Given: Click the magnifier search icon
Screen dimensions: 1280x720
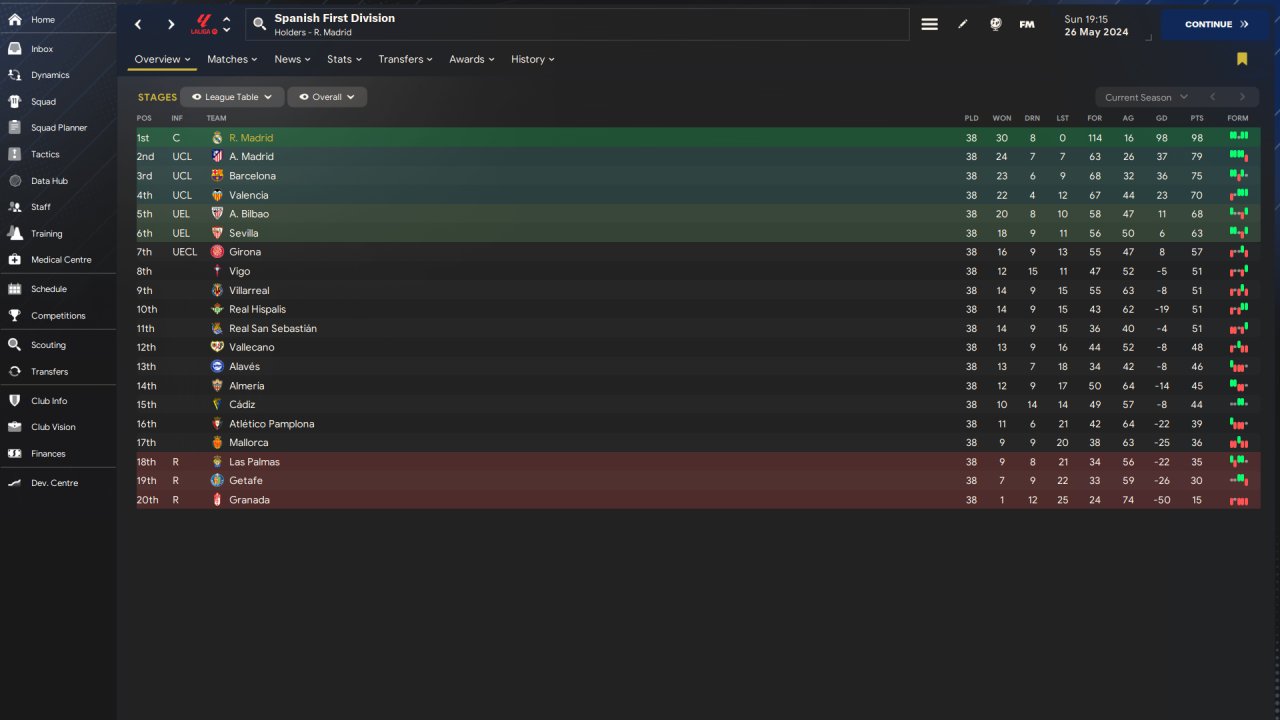Looking at the screenshot, I should point(259,24).
